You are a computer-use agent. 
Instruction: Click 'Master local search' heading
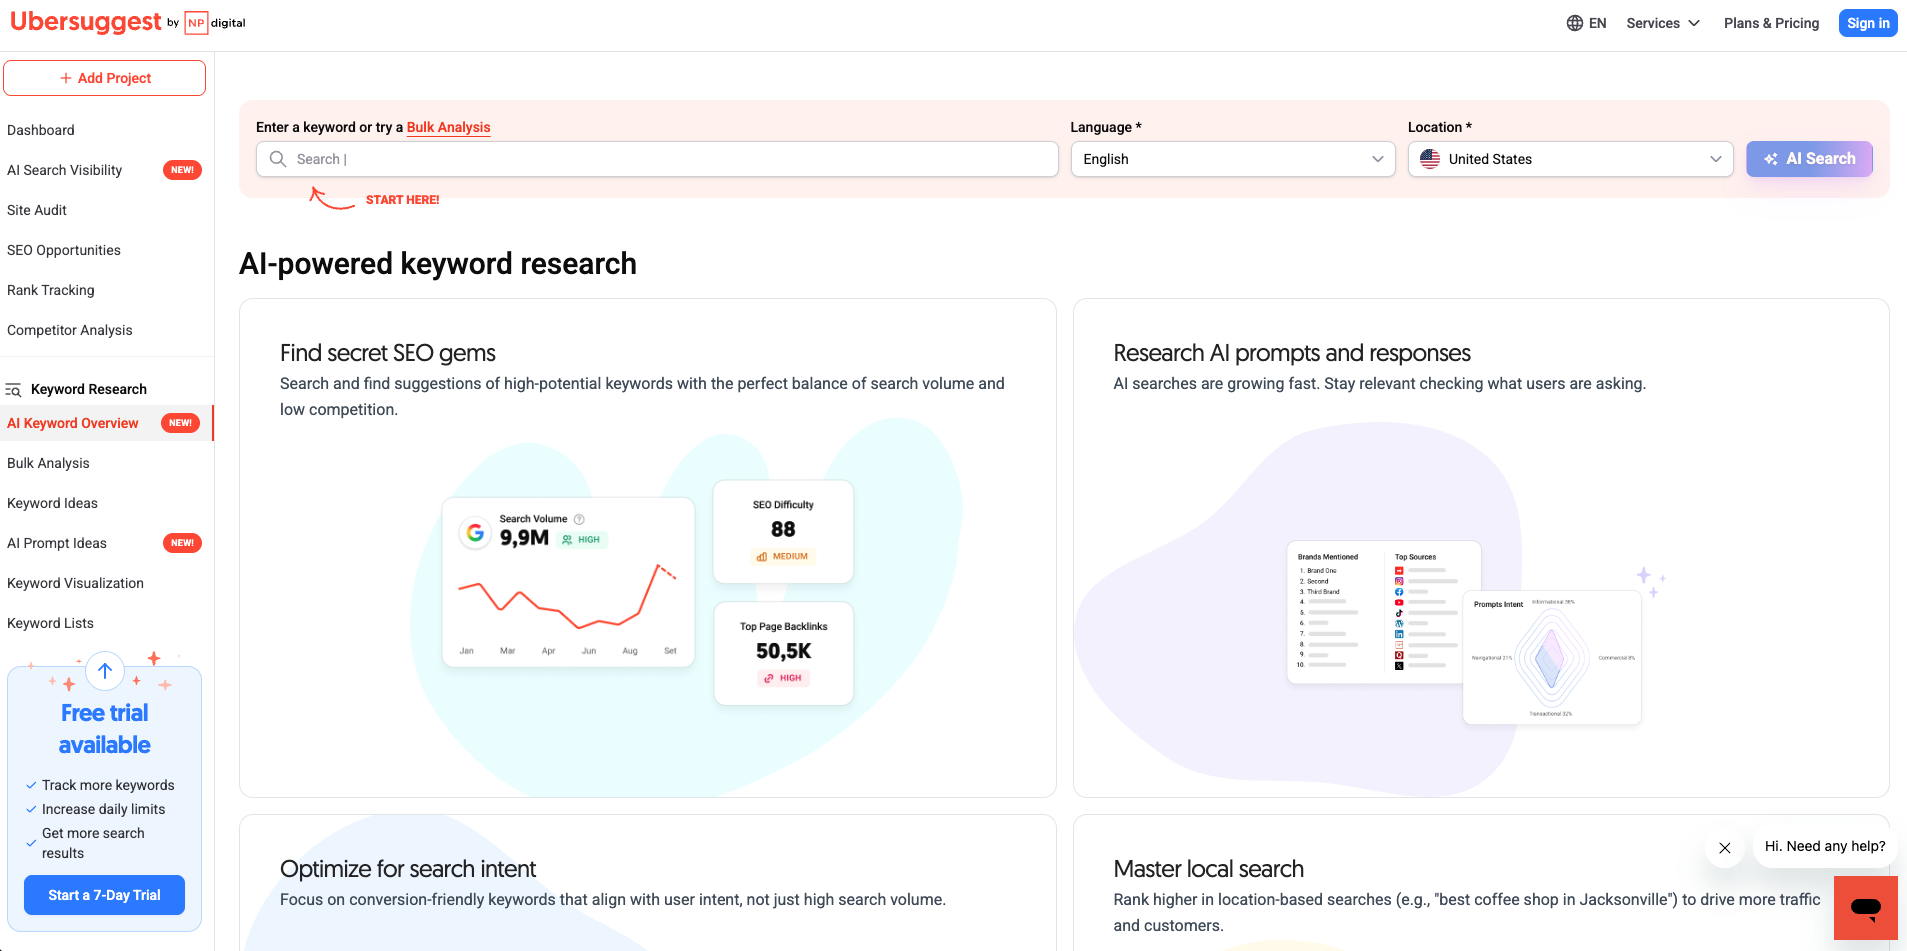click(x=1209, y=869)
